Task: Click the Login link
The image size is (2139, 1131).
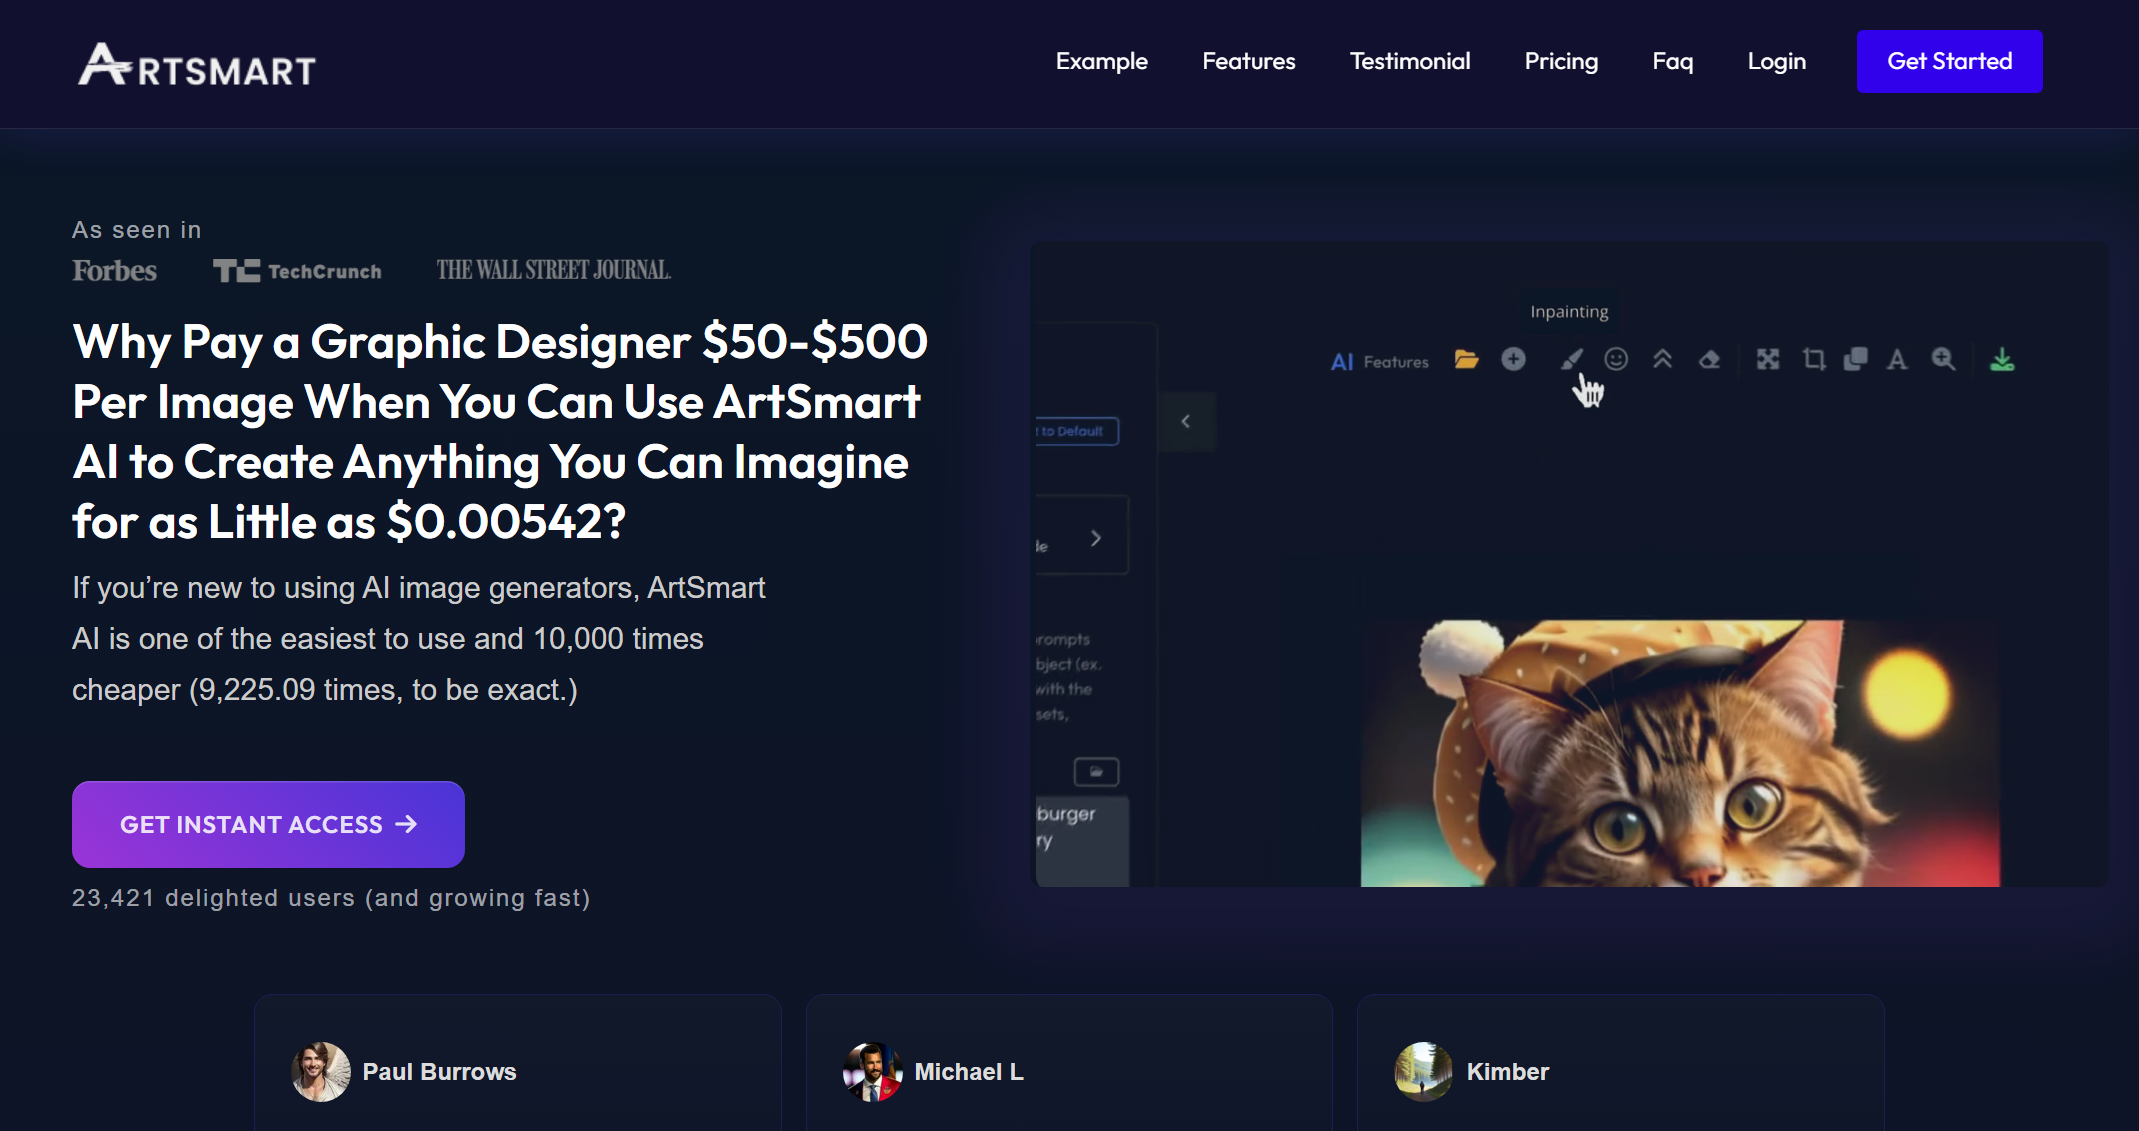Action: [x=1777, y=61]
